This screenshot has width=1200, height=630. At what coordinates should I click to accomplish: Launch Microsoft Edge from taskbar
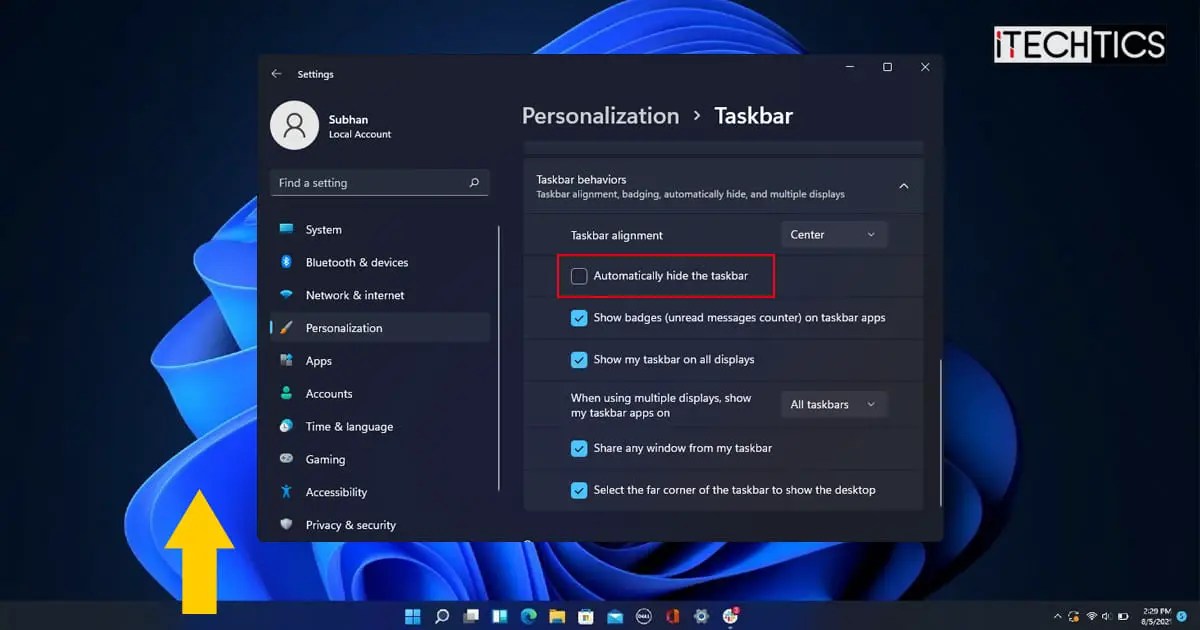coord(529,617)
